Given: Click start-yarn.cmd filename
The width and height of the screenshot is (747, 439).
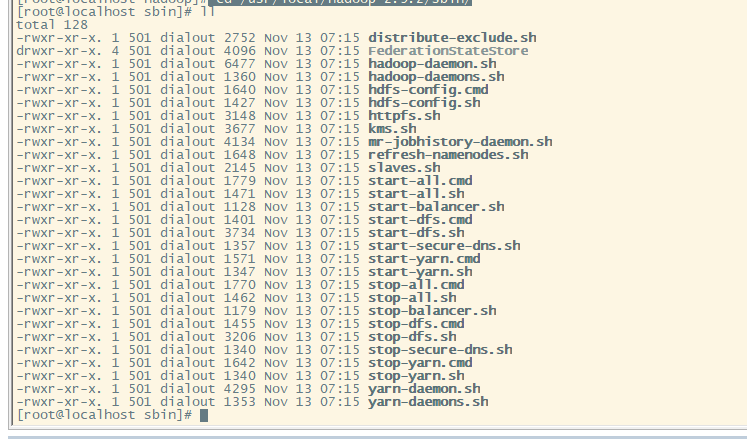Looking at the screenshot, I should [424, 258].
